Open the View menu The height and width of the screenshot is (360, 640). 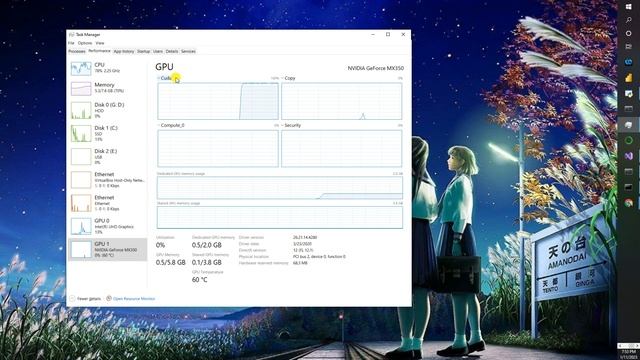[x=100, y=43]
